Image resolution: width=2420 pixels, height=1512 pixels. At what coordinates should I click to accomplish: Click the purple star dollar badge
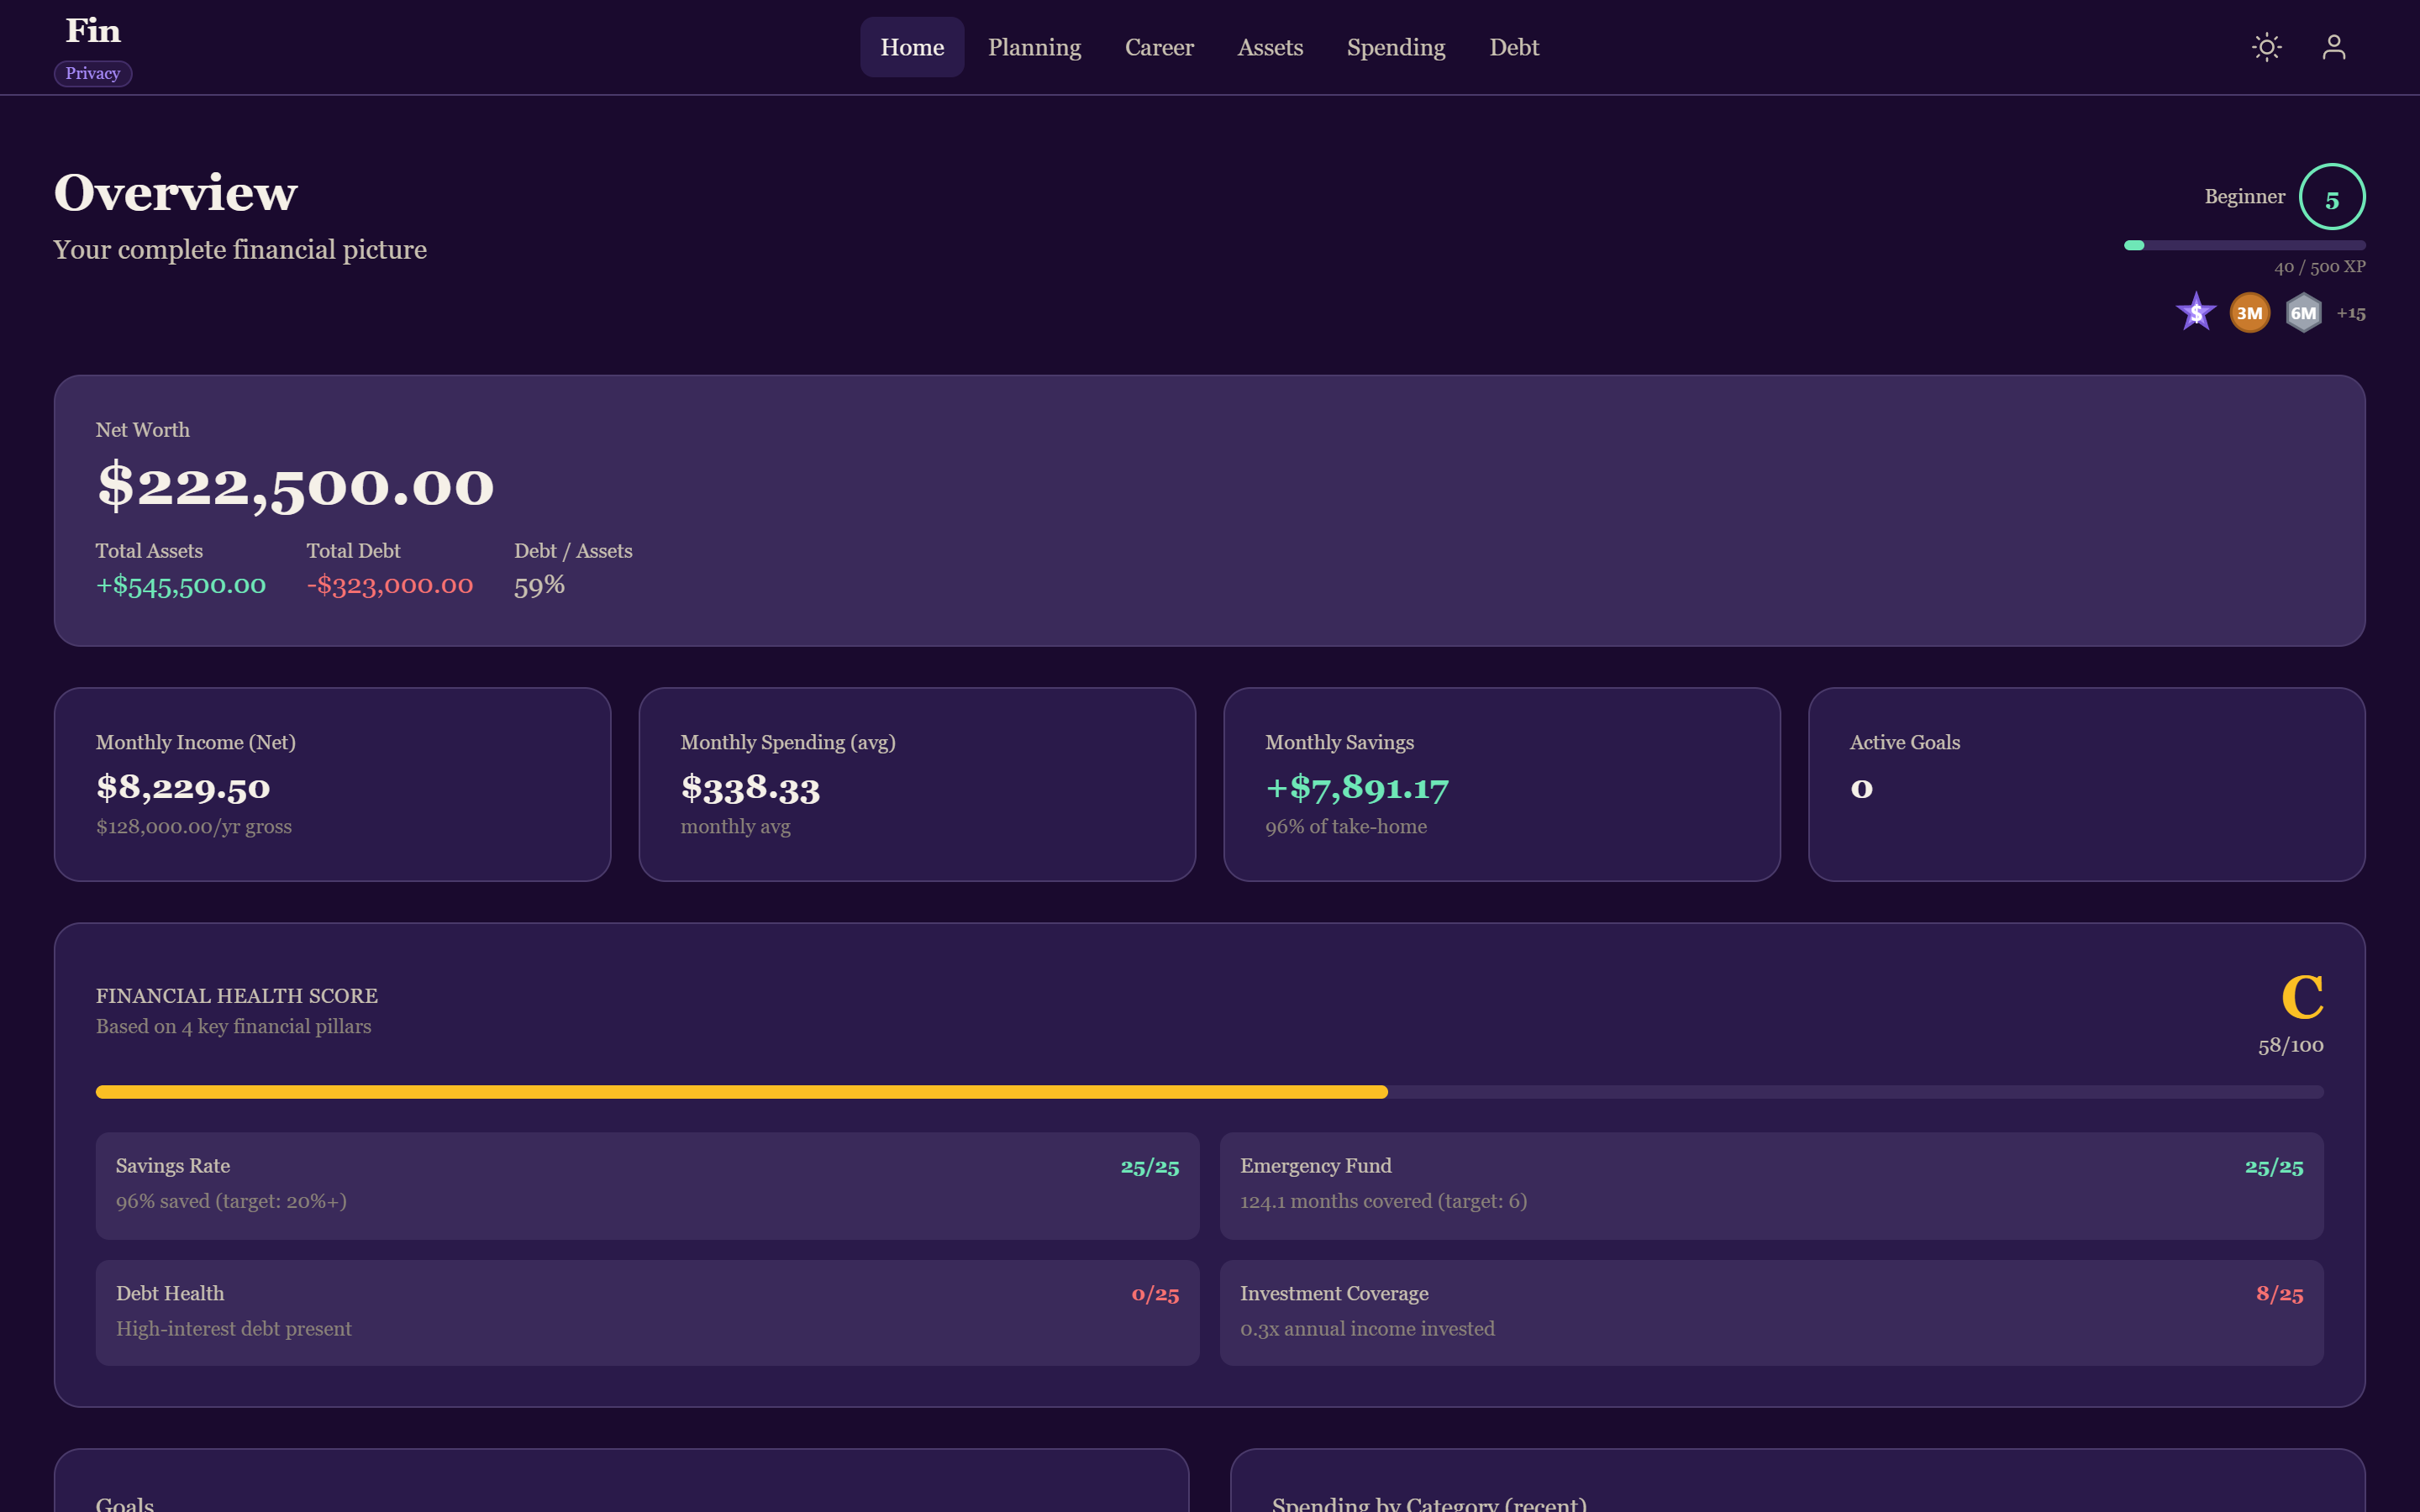[x=2196, y=313]
